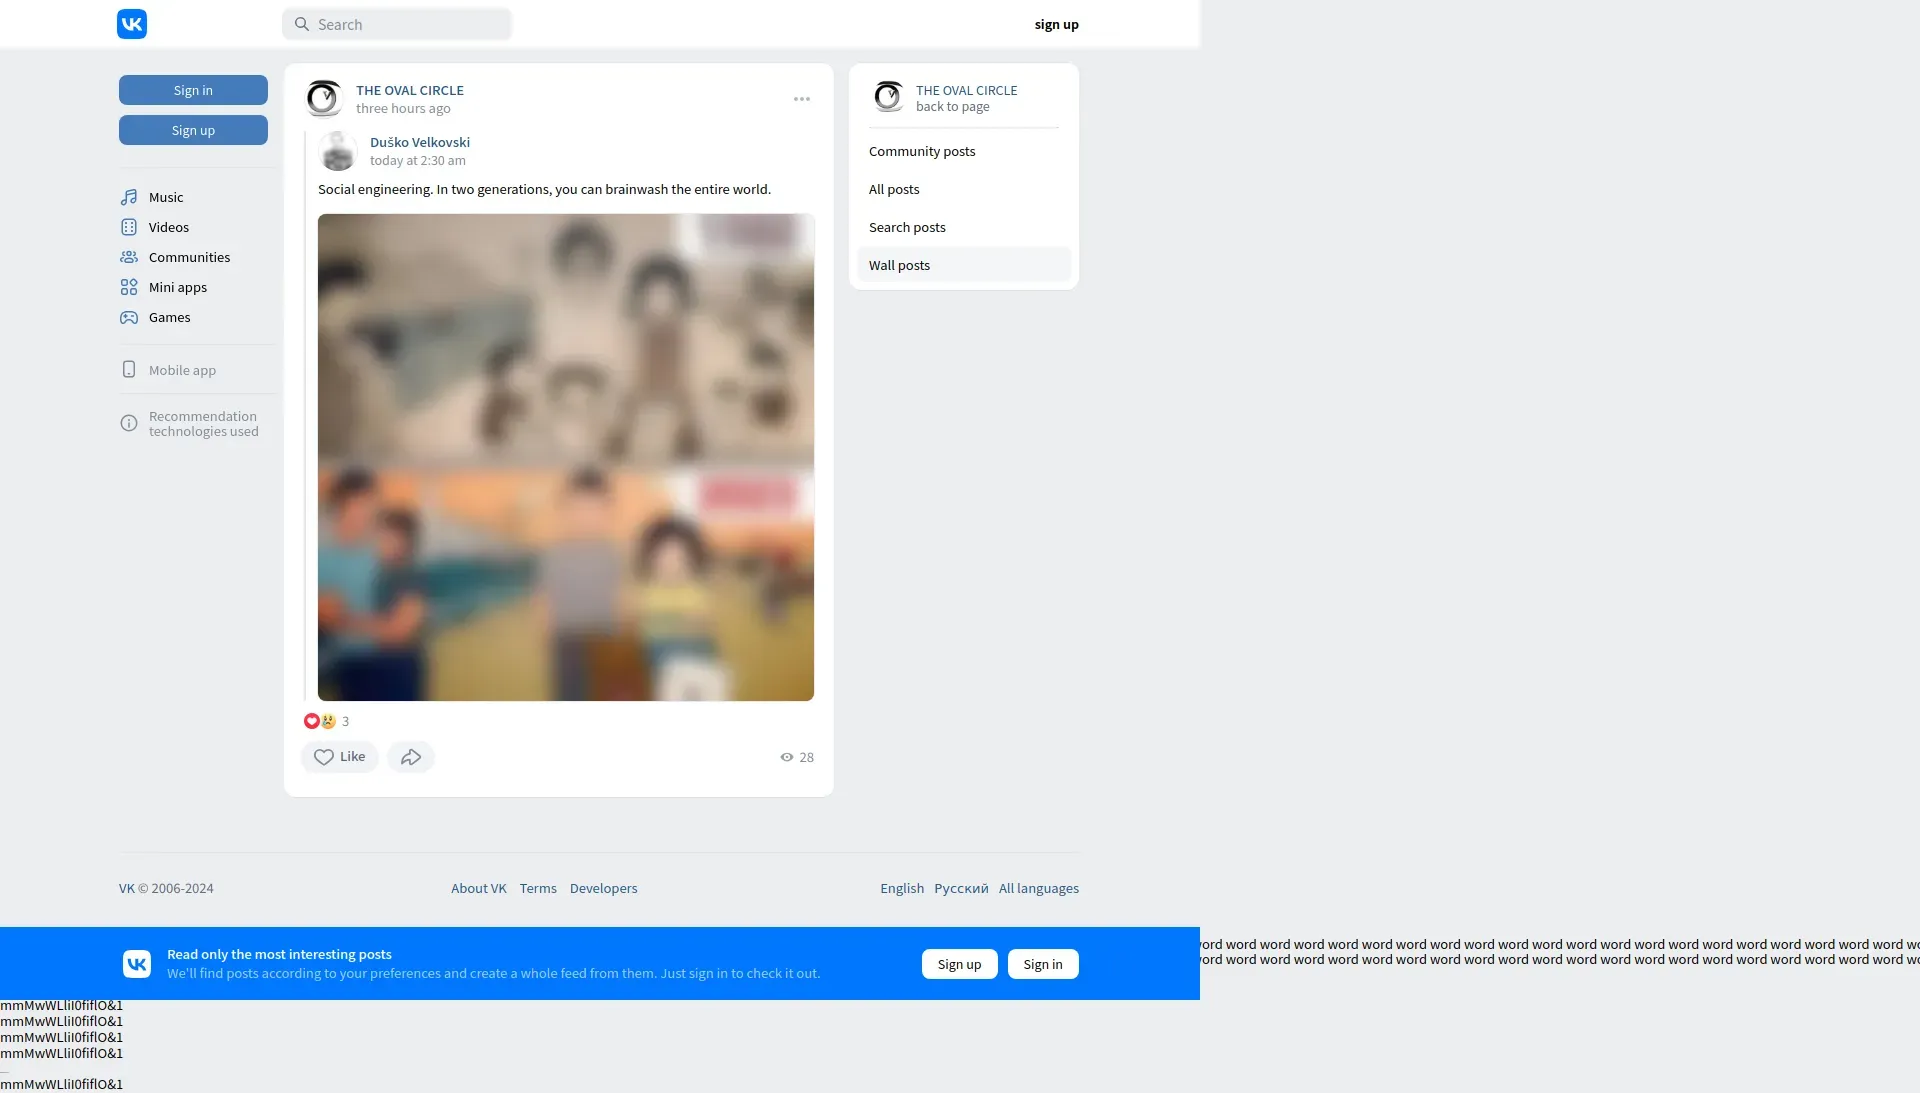This screenshot has height=1093, width=1920.
Task: Click the VK logo in the header
Action: click(132, 24)
